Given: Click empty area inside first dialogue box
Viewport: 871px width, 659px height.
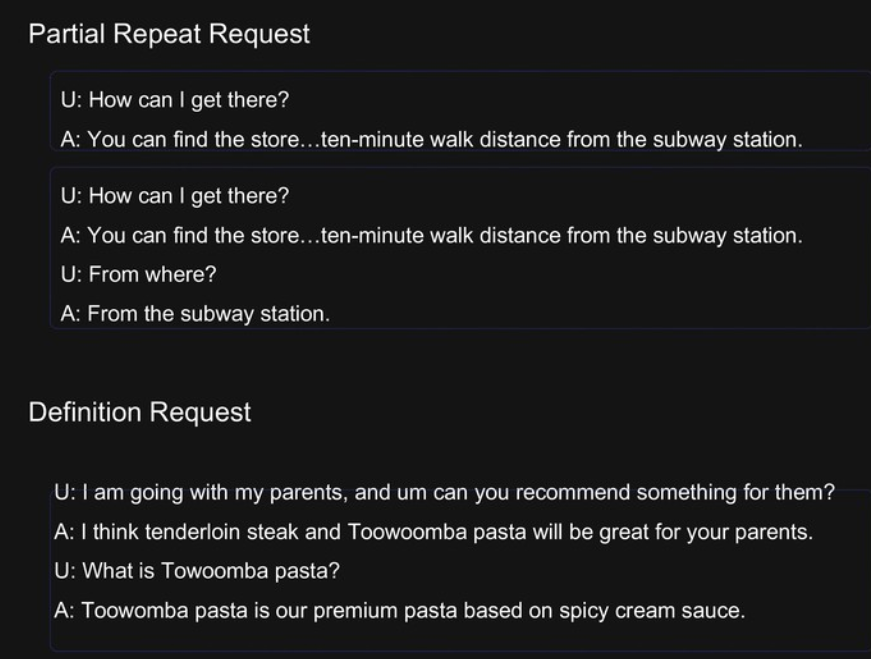Looking at the screenshot, I should click(x=555, y=100).
